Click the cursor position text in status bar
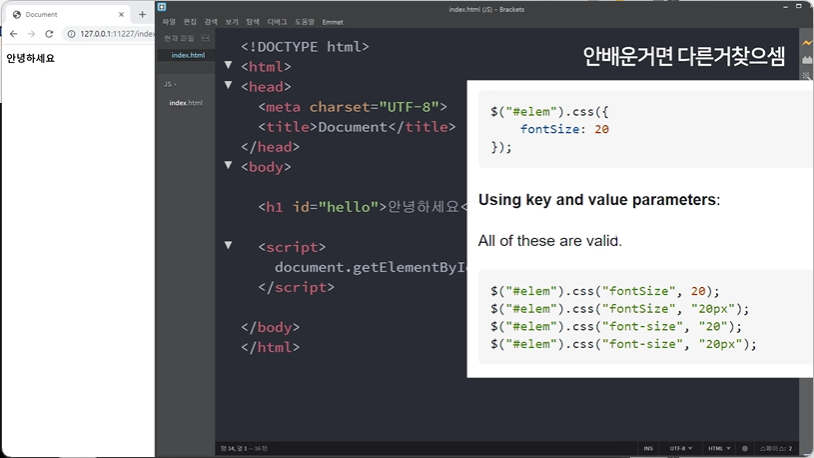This screenshot has width=814, height=458. 244,448
